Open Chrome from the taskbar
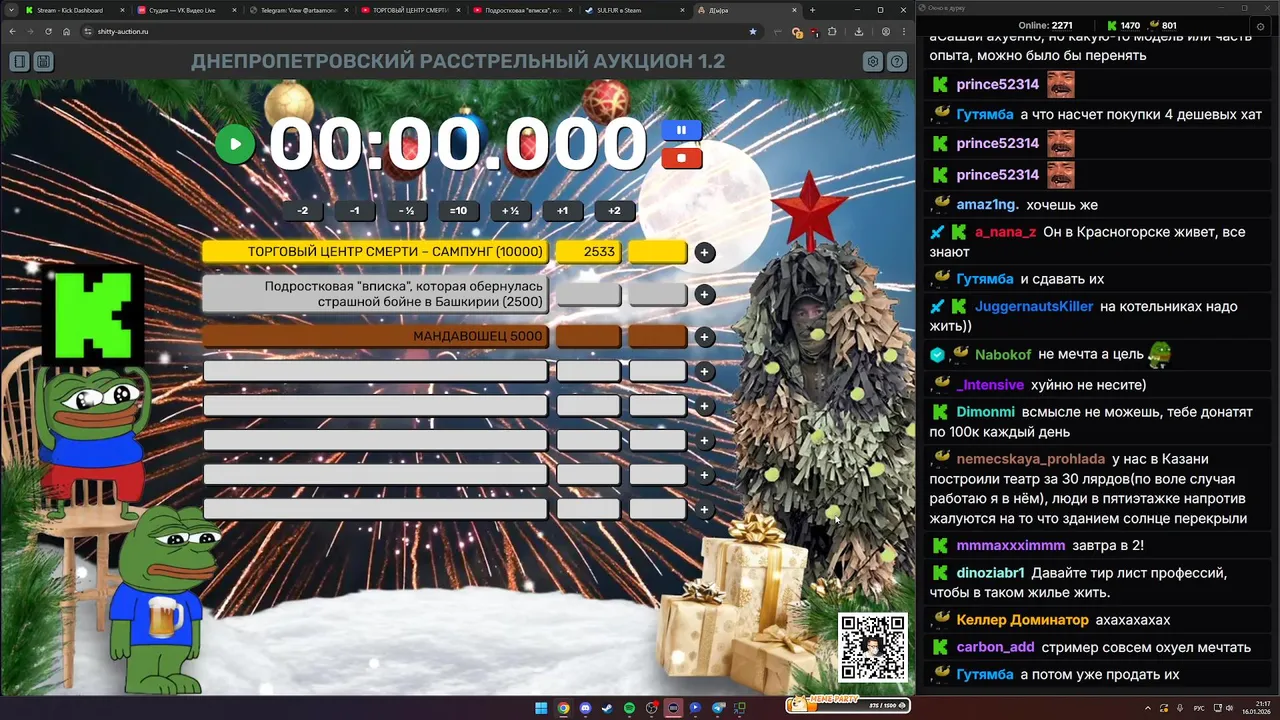1280x720 pixels. click(563, 708)
